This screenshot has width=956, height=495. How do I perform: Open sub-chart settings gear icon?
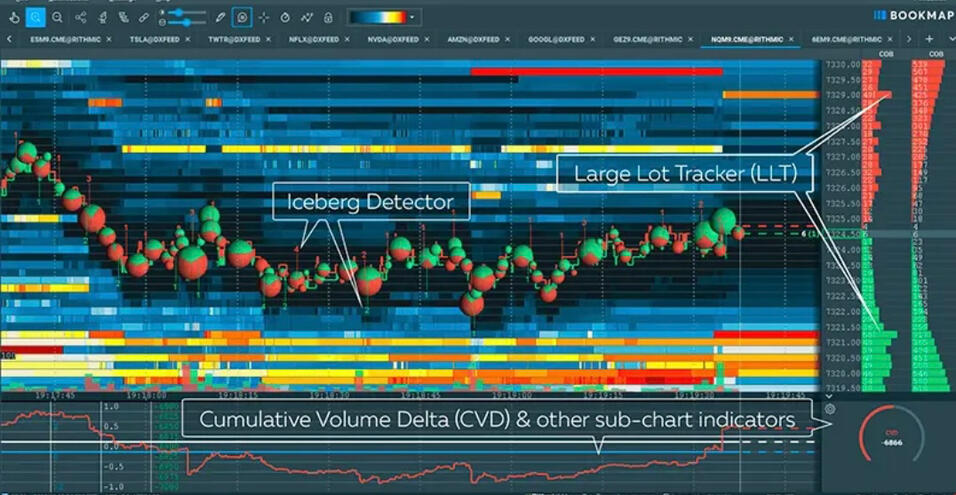pos(831,408)
